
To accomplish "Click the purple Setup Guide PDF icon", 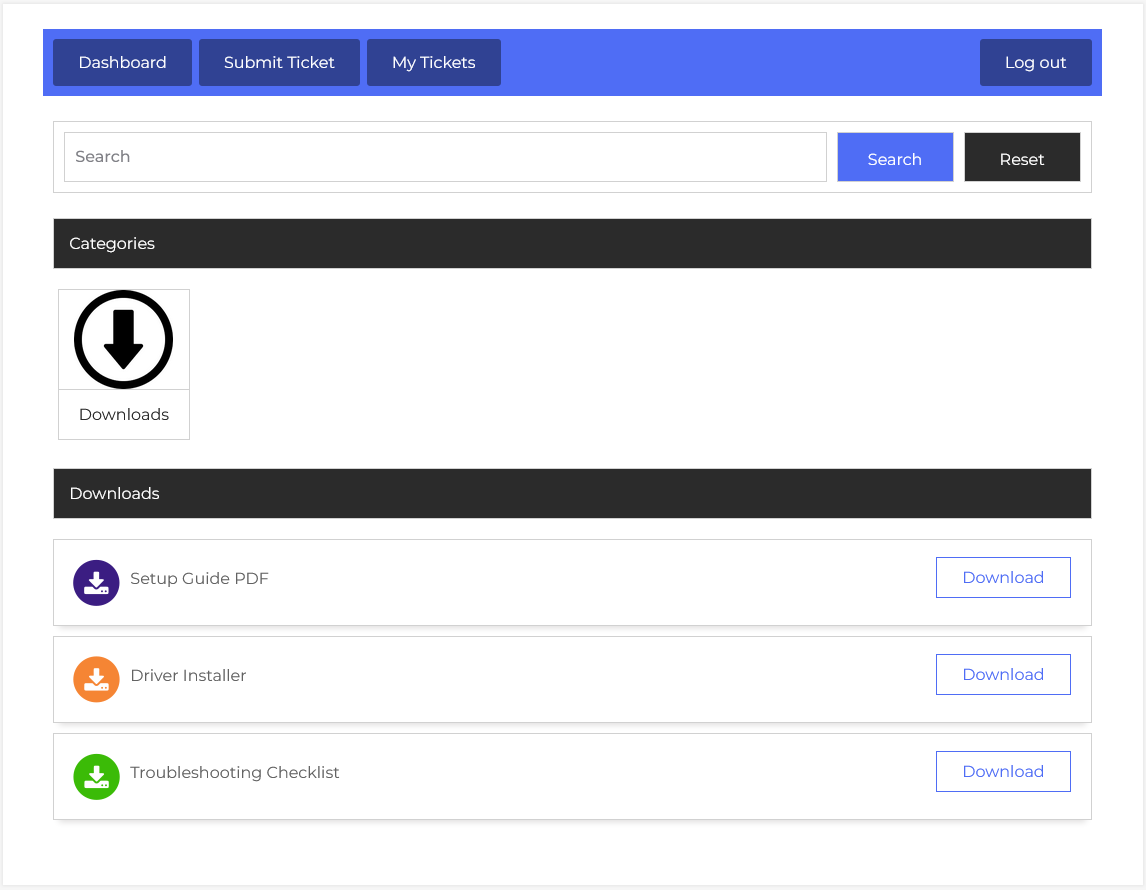I will pos(96,582).
